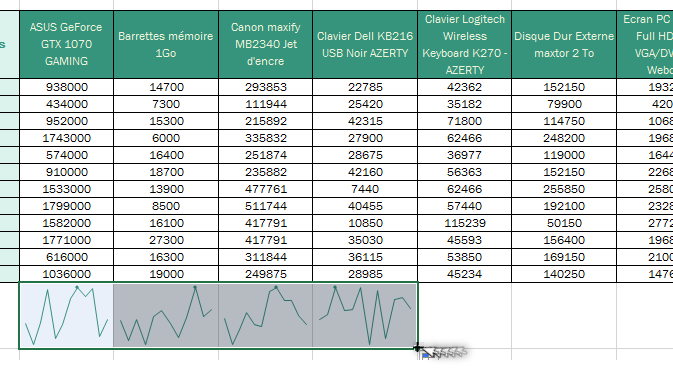This screenshot has height=378, width=673.
Task: Select cell with value 79900
Action: pos(564,104)
